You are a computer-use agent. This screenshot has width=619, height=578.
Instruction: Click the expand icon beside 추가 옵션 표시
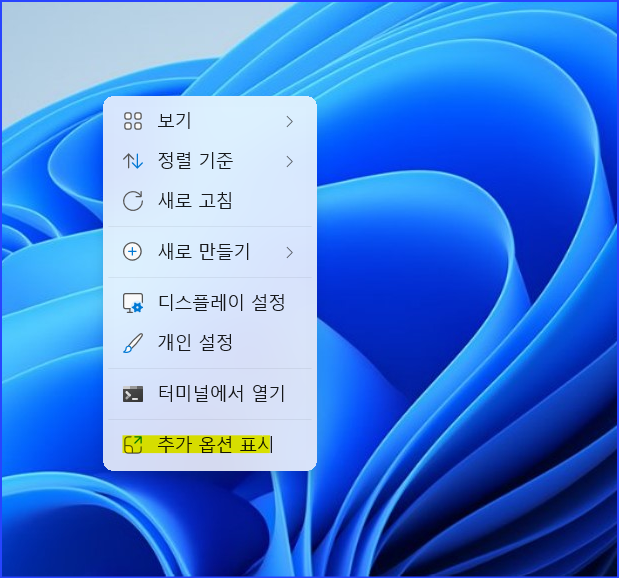pyautogui.click(x=133, y=445)
